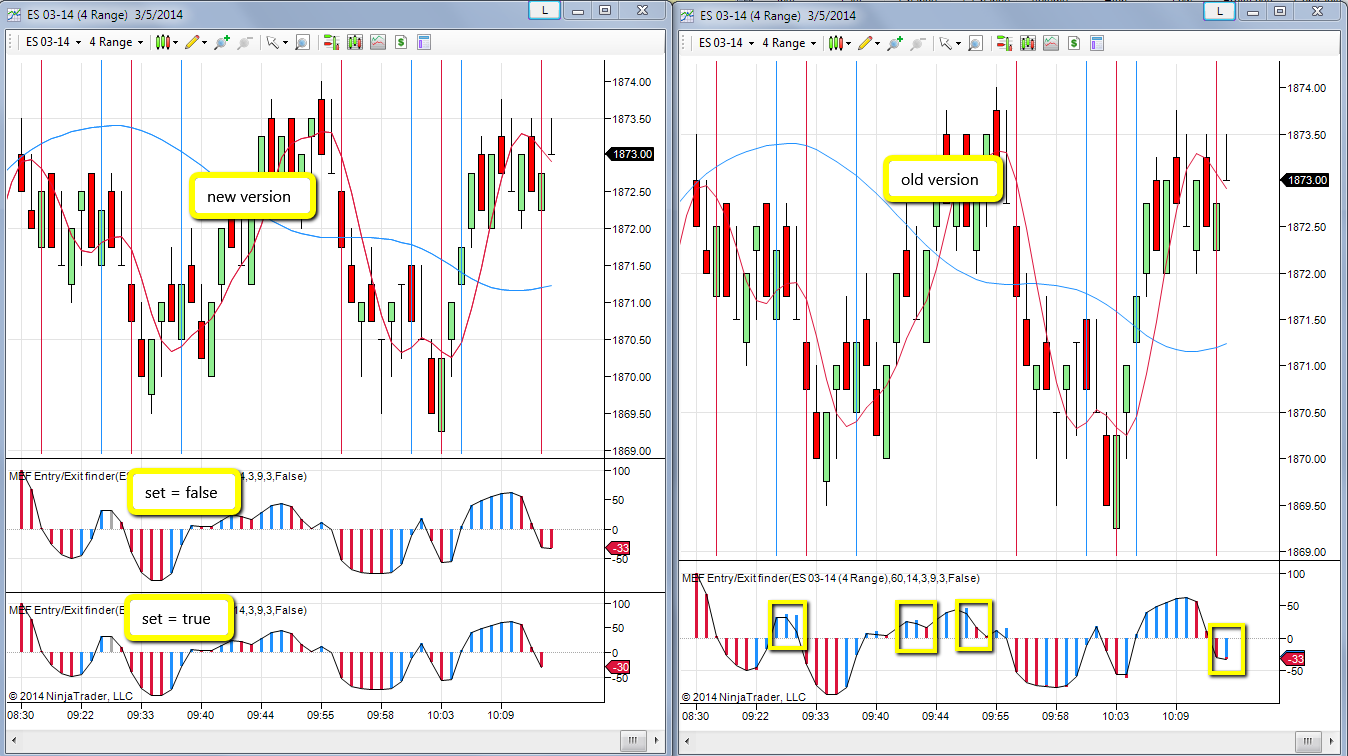The height and width of the screenshot is (756, 1348).
Task: Expand pencil draw tools dropdown in left window
Action: click(204, 42)
